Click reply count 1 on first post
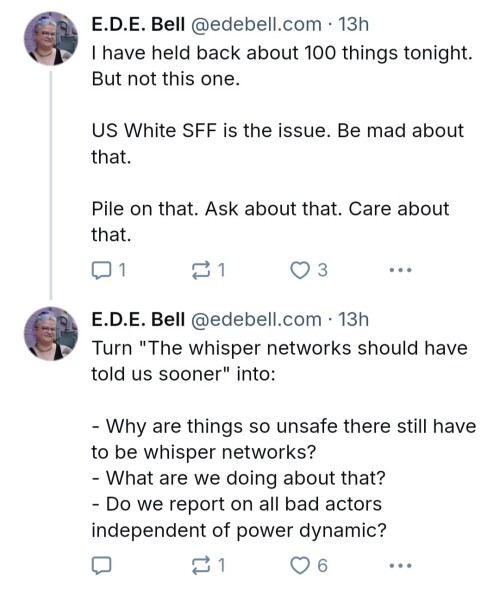500x590 pixels. (122, 270)
